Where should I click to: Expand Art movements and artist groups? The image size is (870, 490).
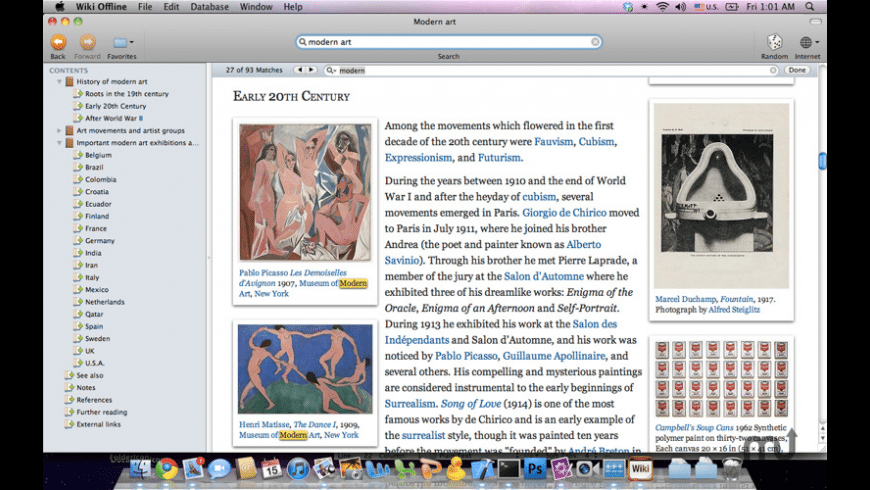tap(59, 130)
